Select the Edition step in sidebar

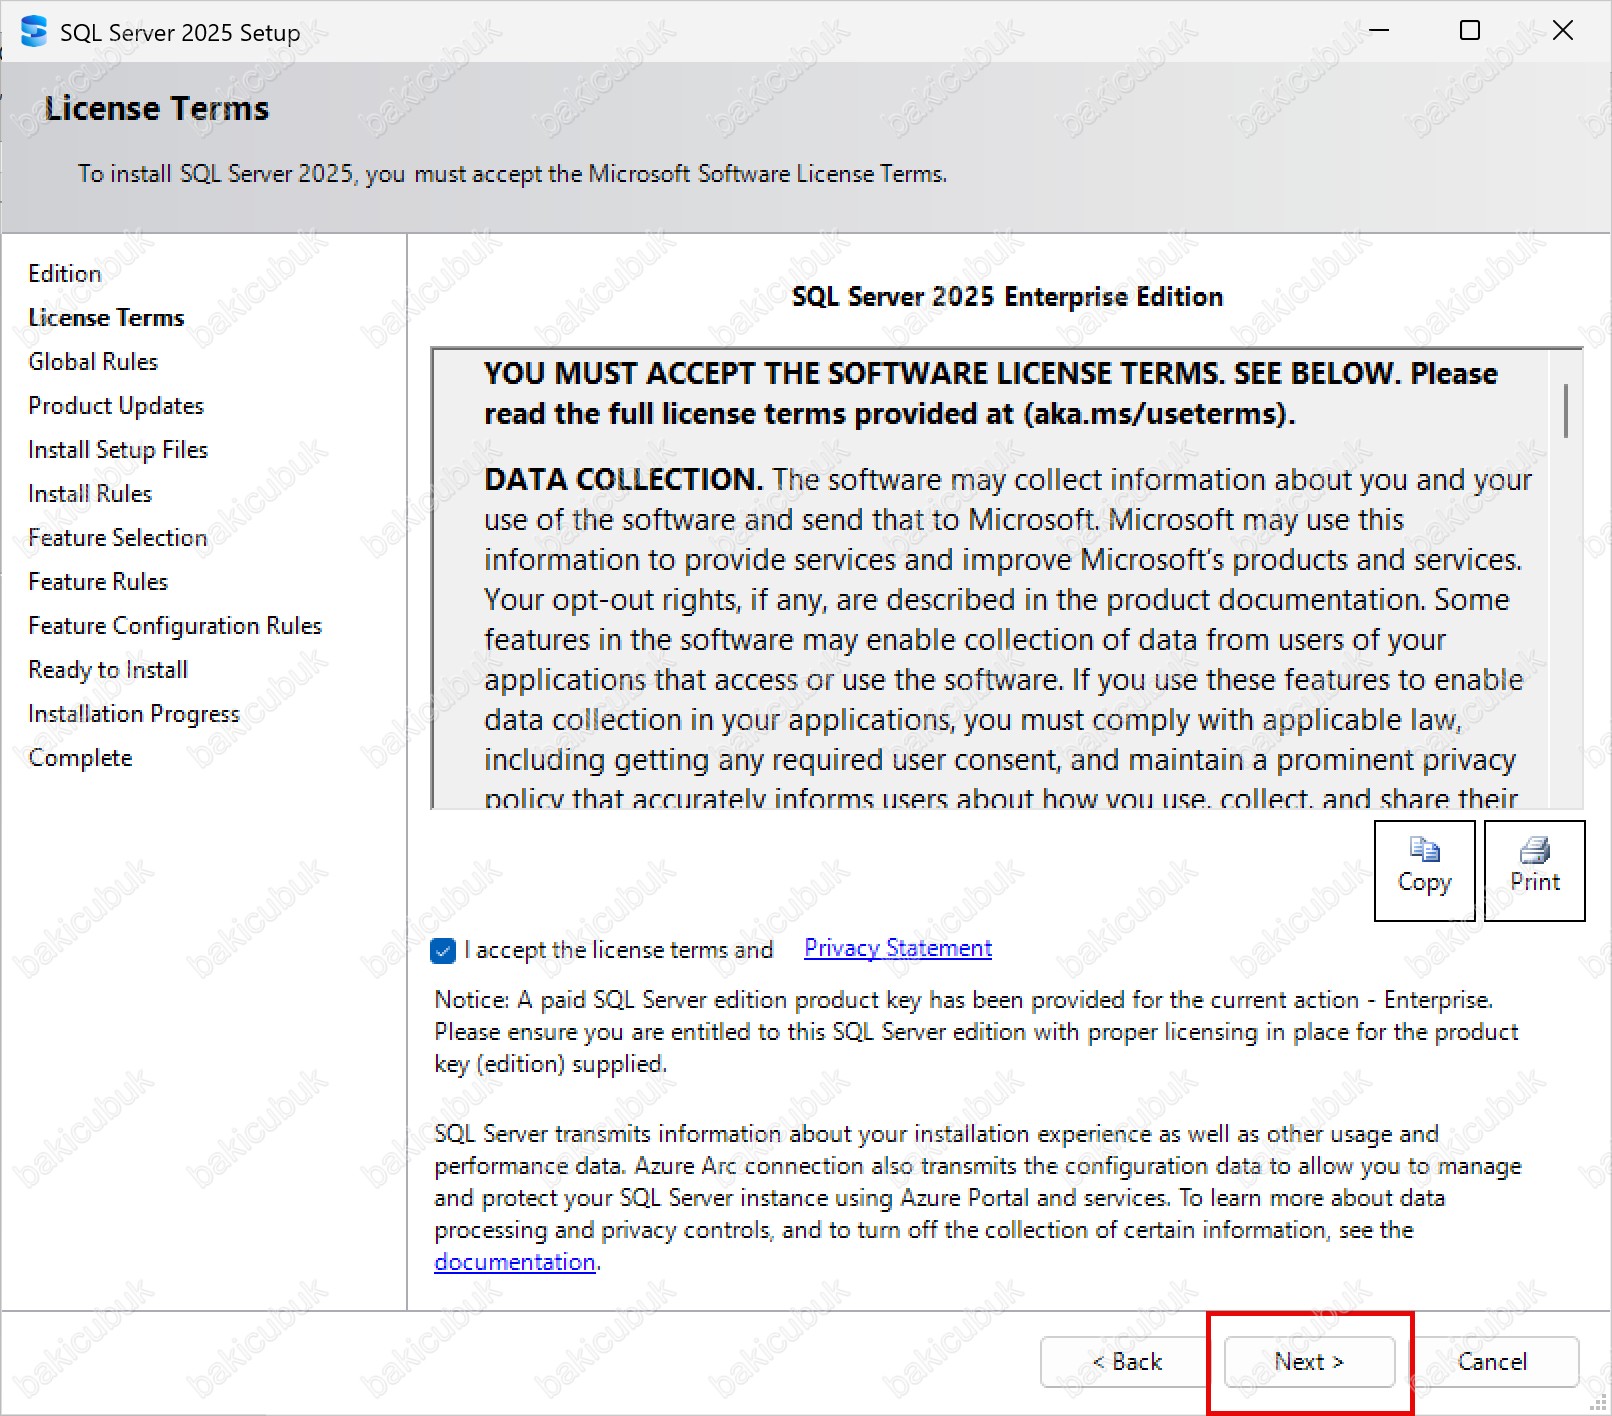tap(65, 274)
